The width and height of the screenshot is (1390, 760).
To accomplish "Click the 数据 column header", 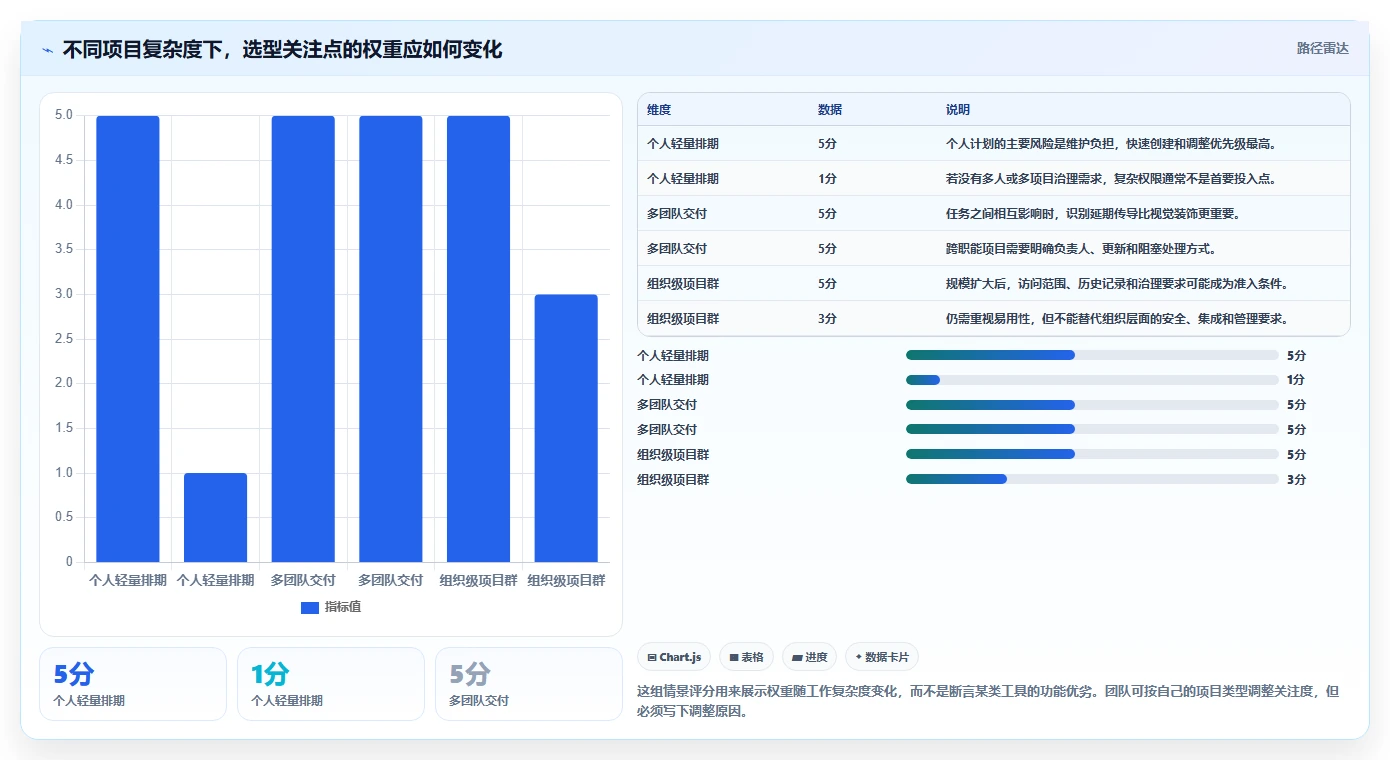I will click(830, 110).
